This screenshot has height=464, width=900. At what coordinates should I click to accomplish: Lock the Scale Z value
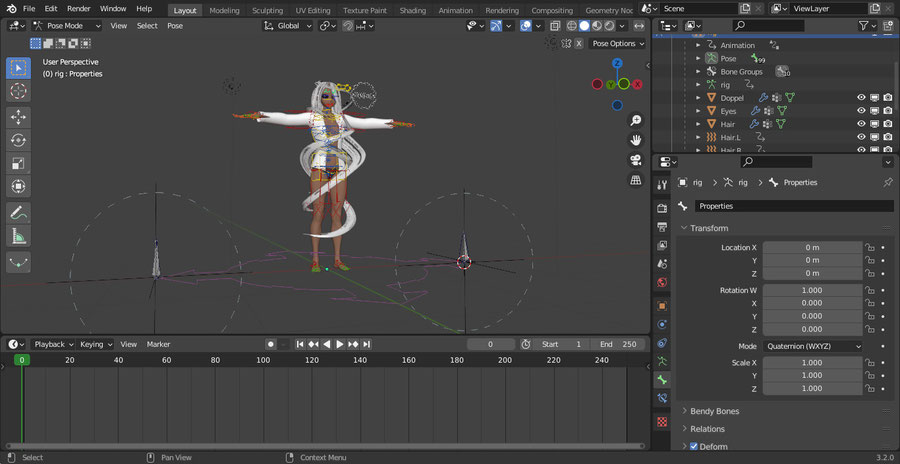[x=870, y=388]
